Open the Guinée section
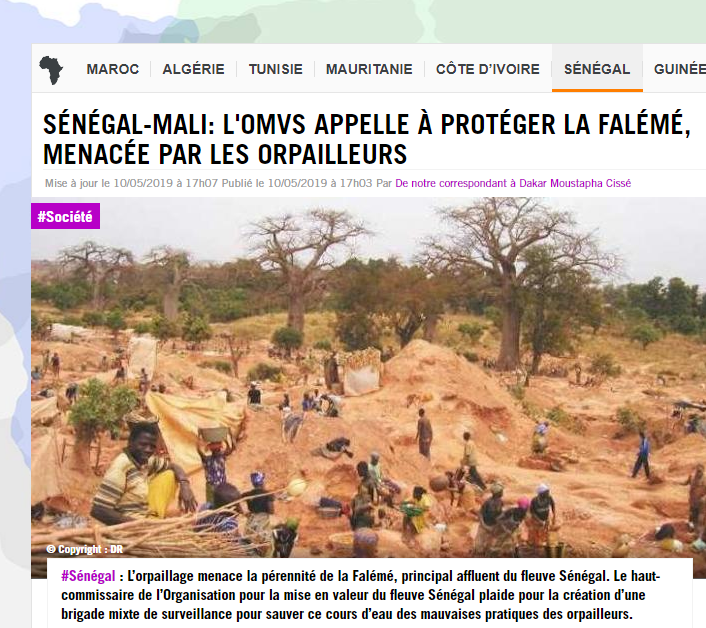 680,69
